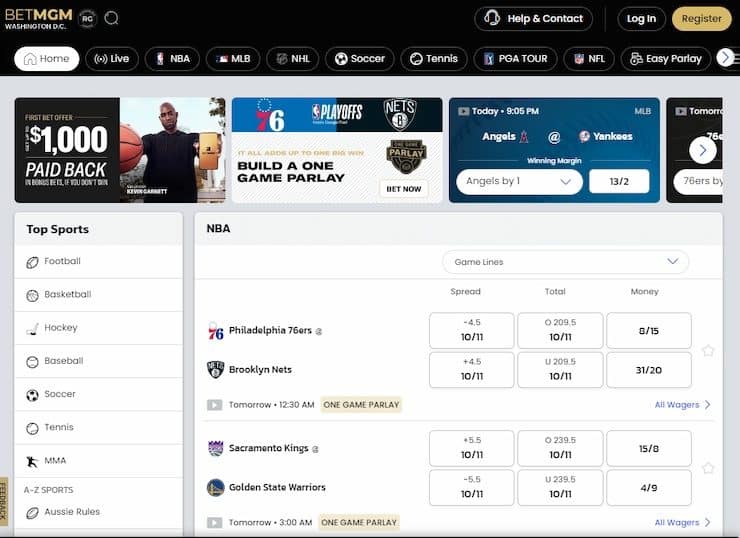
Task: Open the NFL tab
Action: [589, 59]
